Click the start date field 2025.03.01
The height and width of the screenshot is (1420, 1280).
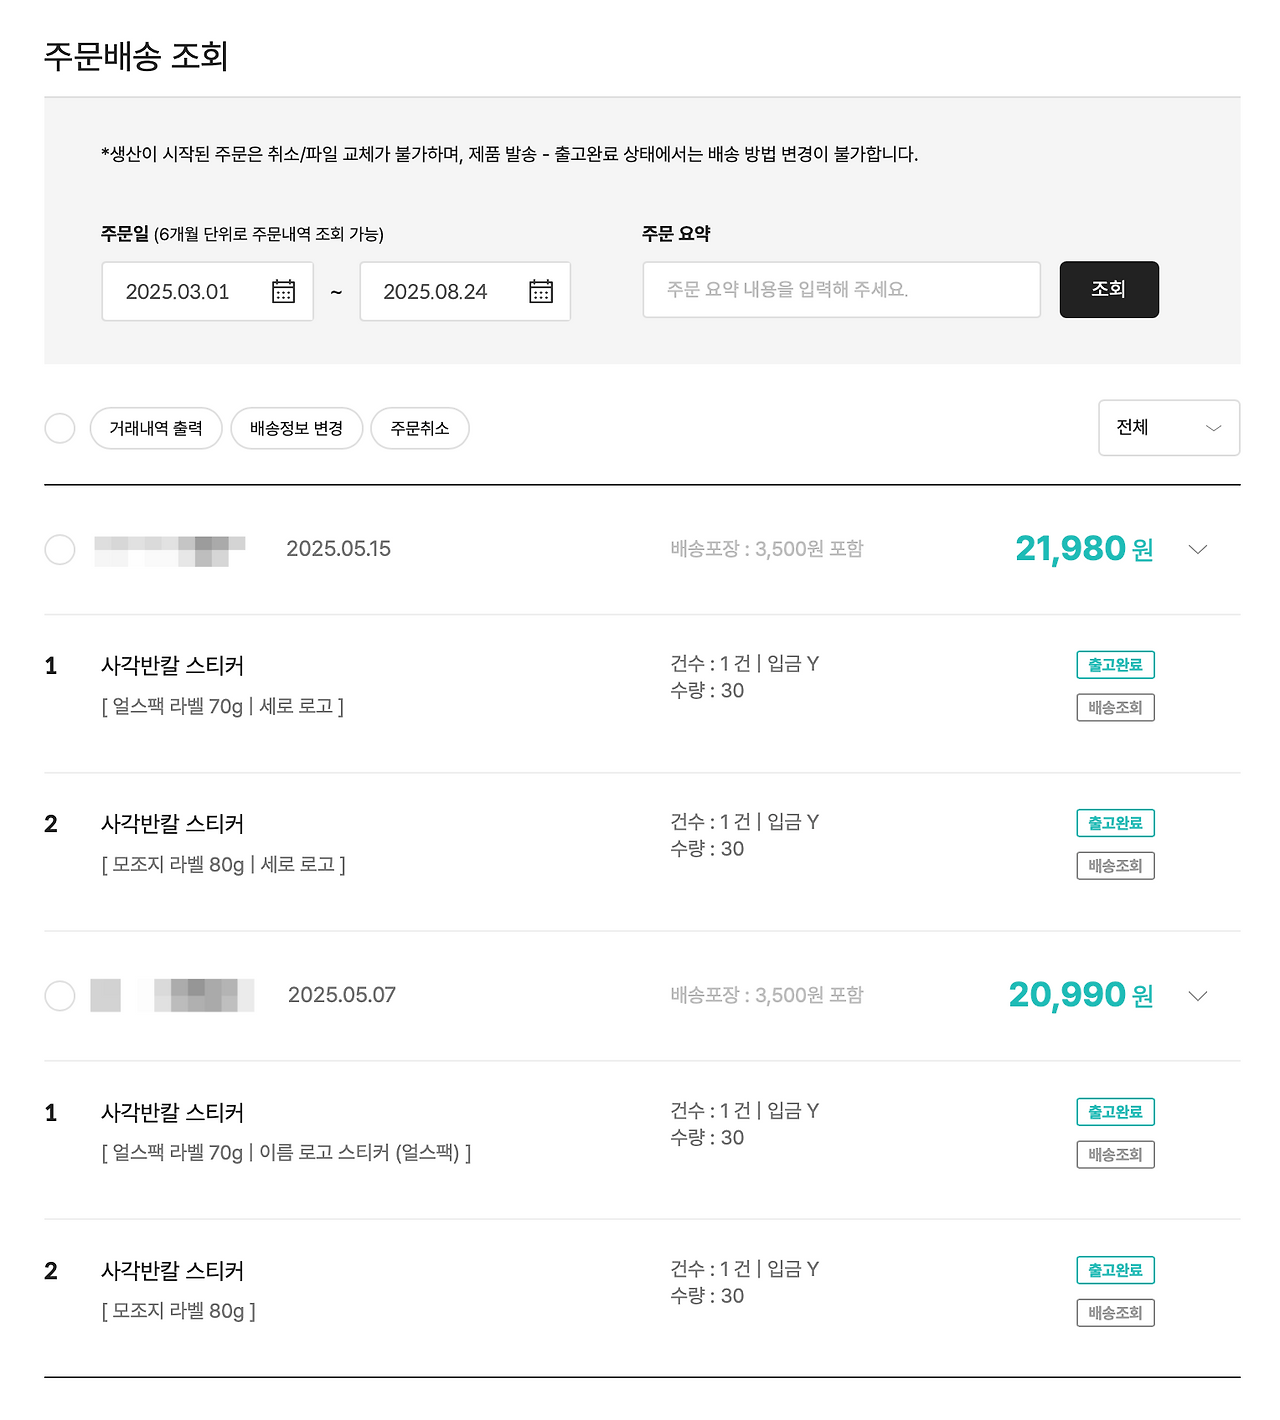click(178, 291)
